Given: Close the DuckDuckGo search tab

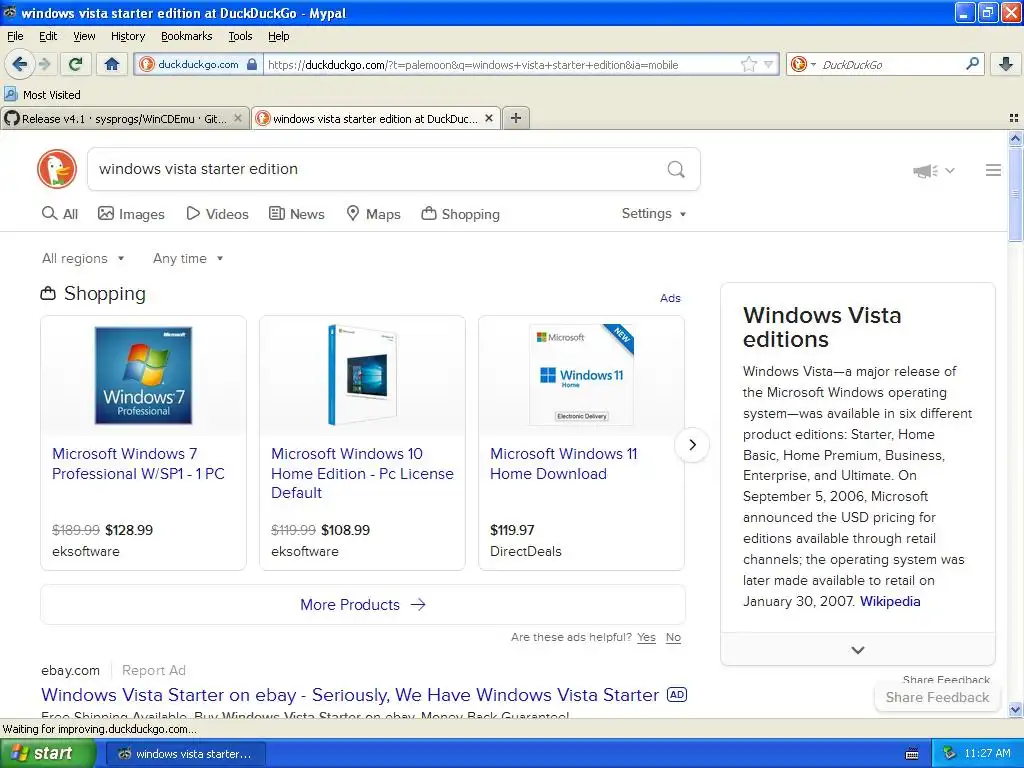Looking at the screenshot, I should coord(488,118).
